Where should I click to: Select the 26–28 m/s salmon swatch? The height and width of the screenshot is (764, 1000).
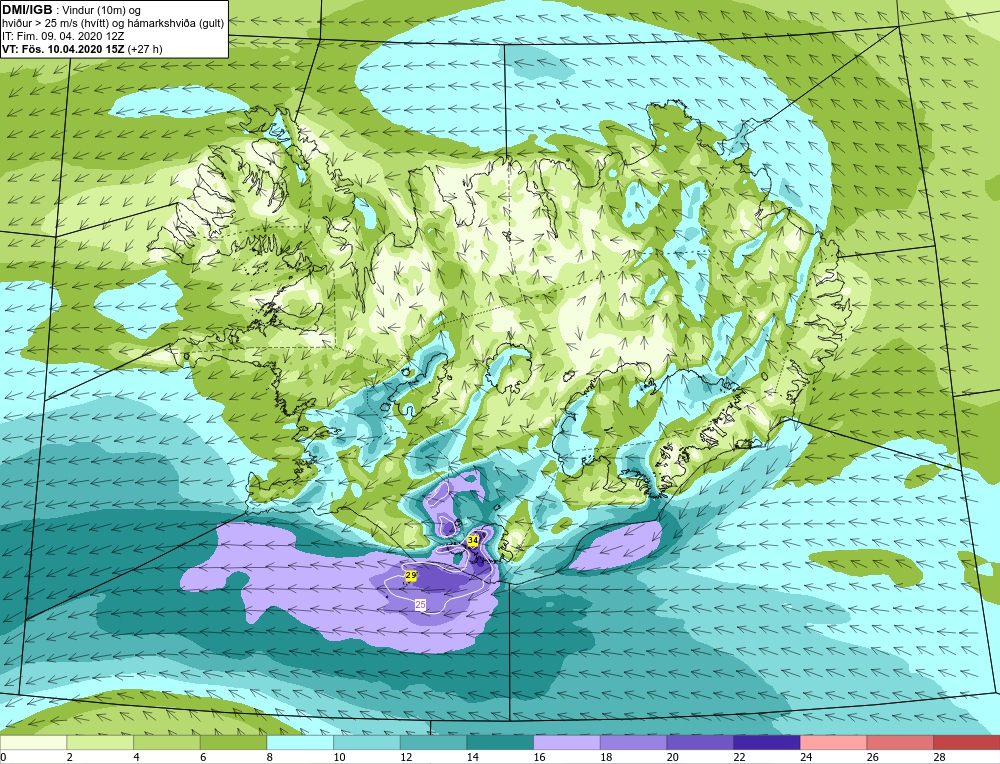point(900,743)
